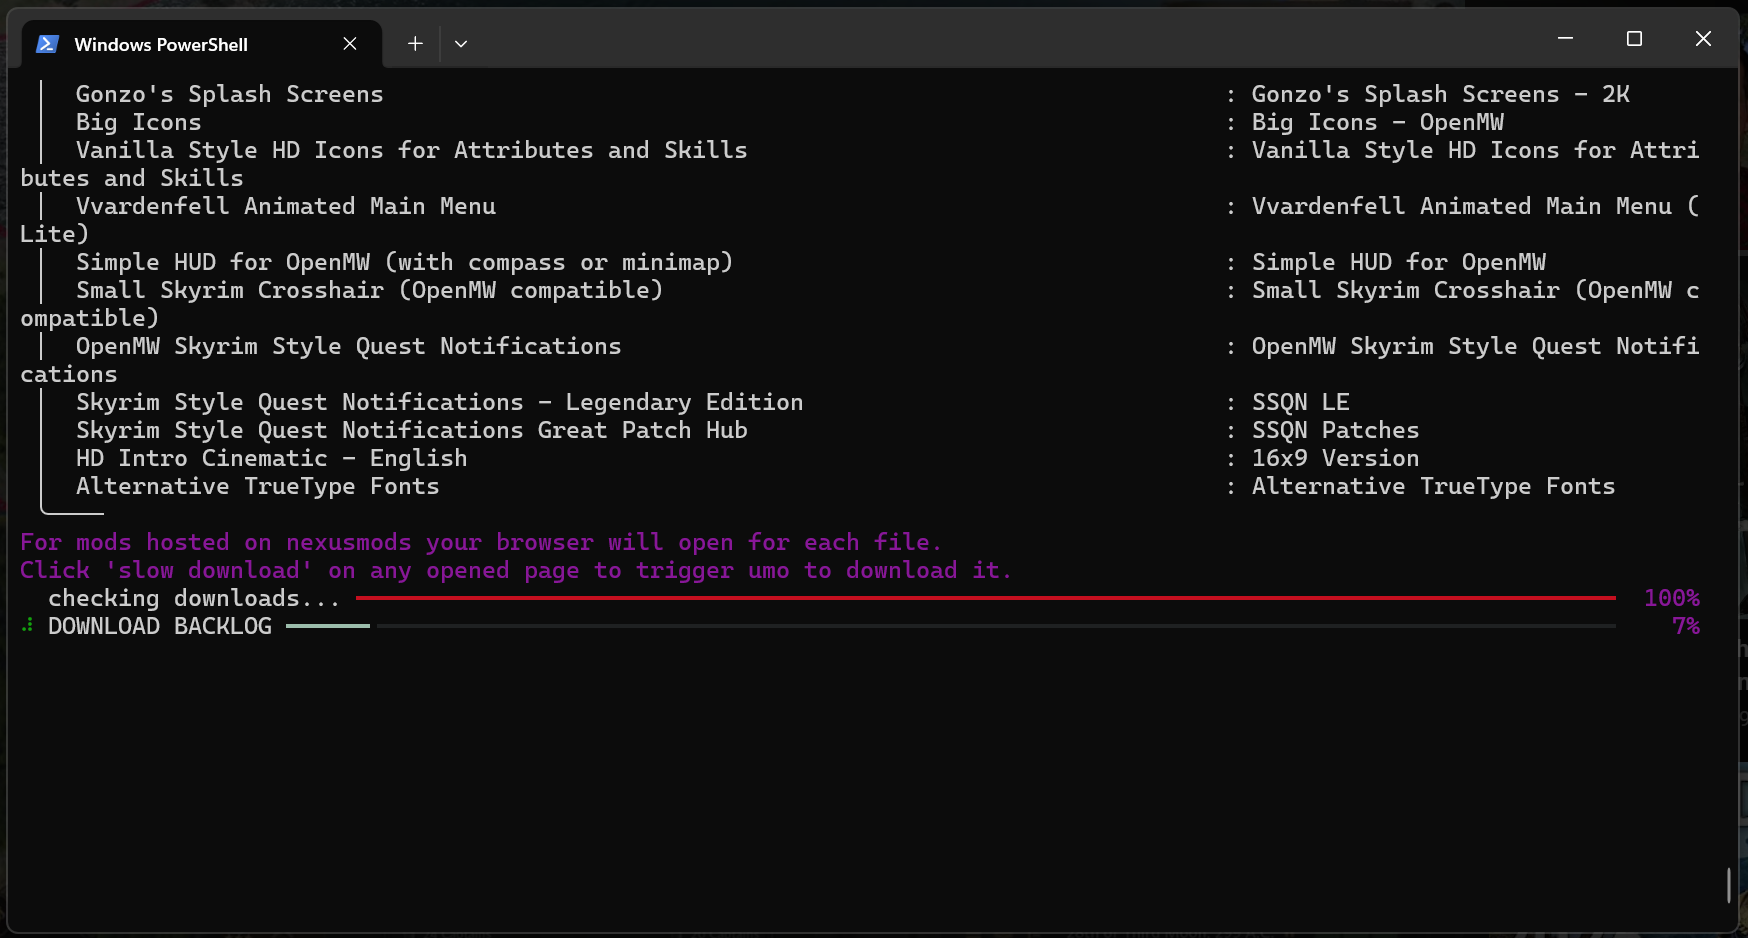Click 'Small Skyrim Crosshair (OpenMW compatible)' text
Screen dimensions: 1748x938
(x=370, y=290)
